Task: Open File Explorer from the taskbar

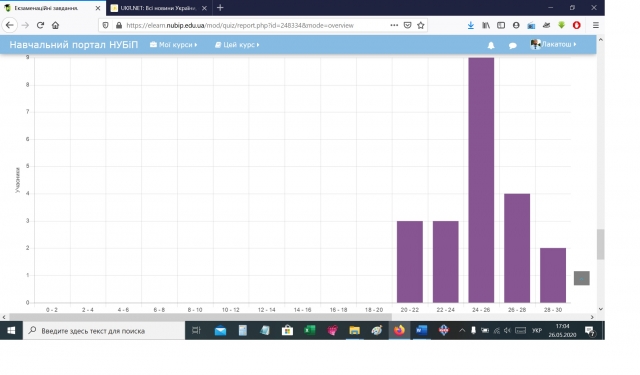Action: point(354,331)
